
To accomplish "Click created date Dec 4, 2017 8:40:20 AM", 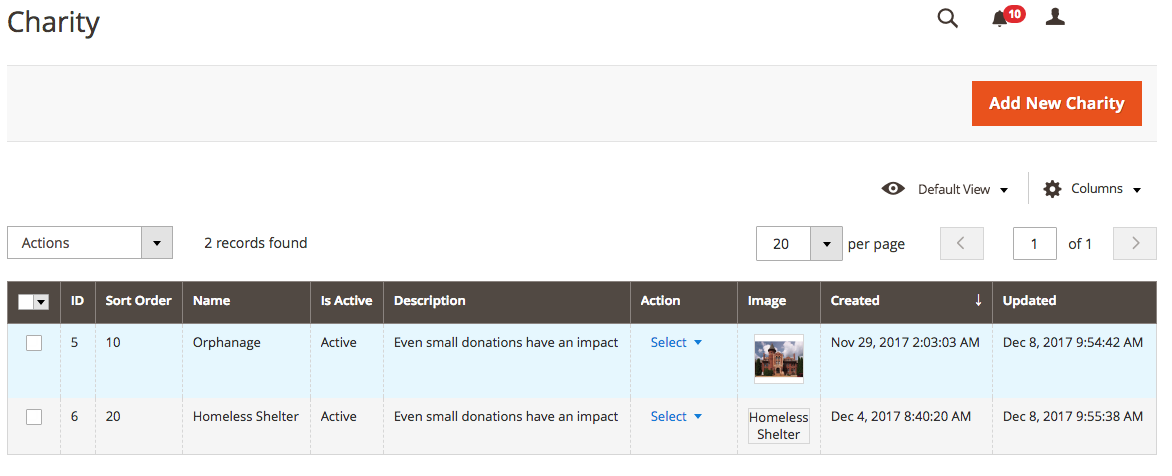I will [901, 416].
